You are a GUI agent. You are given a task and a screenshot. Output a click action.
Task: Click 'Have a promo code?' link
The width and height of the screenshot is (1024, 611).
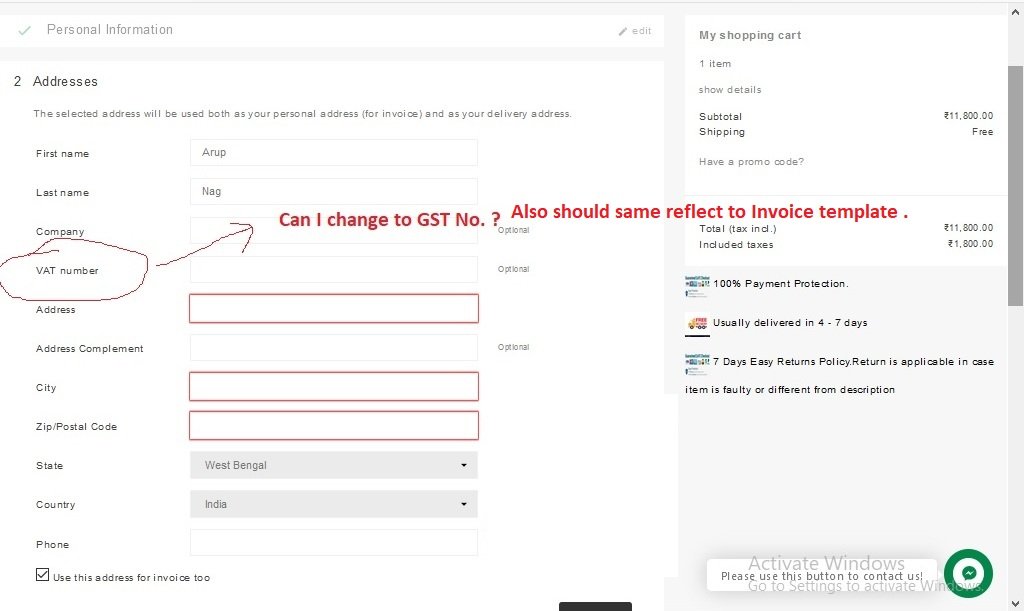pos(751,162)
